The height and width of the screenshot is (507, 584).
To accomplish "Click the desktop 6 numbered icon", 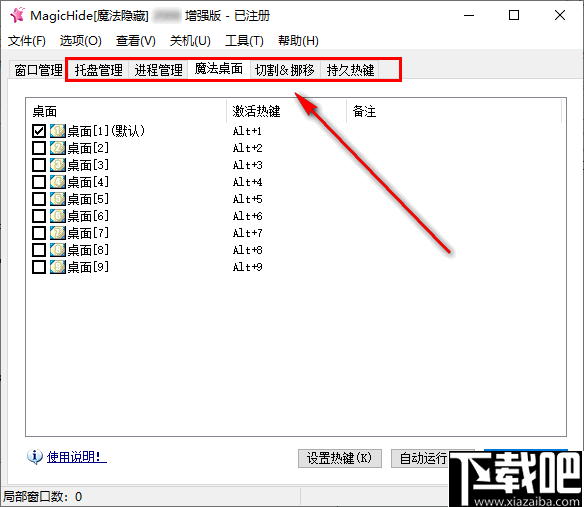I will (58, 216).
